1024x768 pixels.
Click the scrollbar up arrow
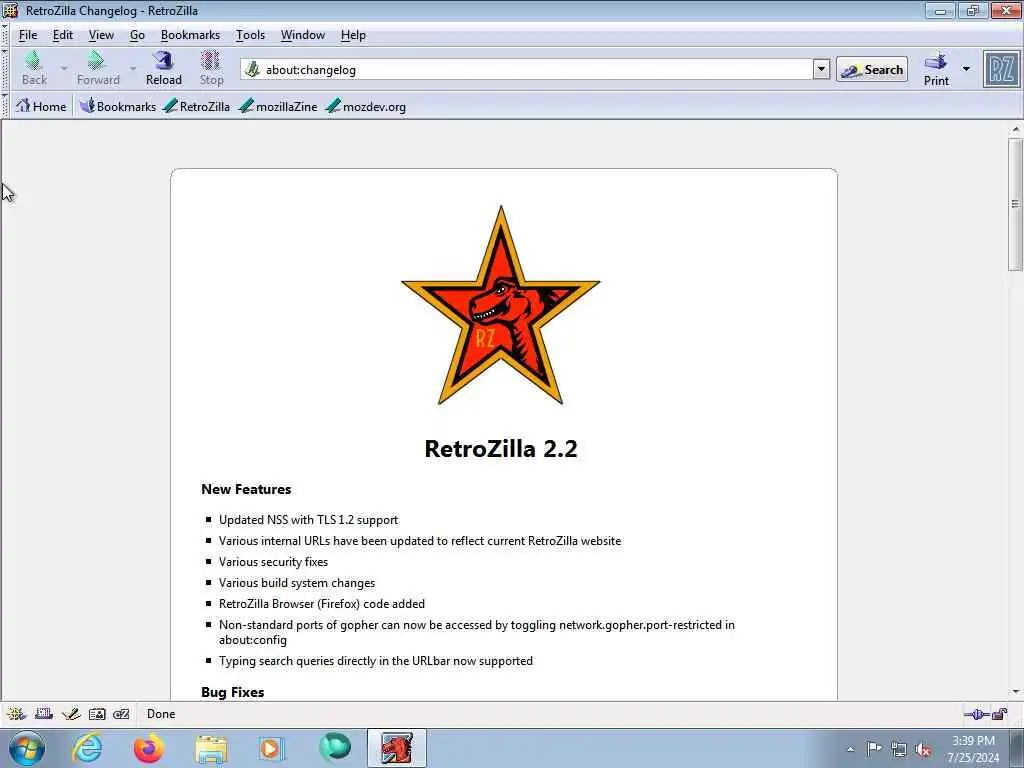[x=1015, y=129]
